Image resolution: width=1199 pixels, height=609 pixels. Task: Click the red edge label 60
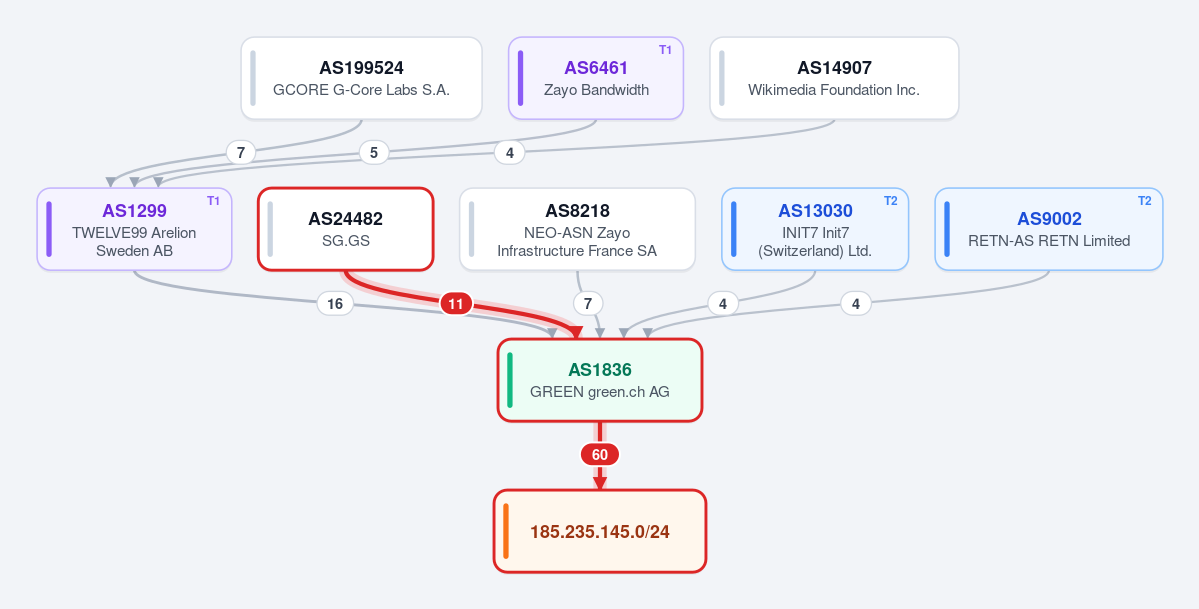point(600,455)
